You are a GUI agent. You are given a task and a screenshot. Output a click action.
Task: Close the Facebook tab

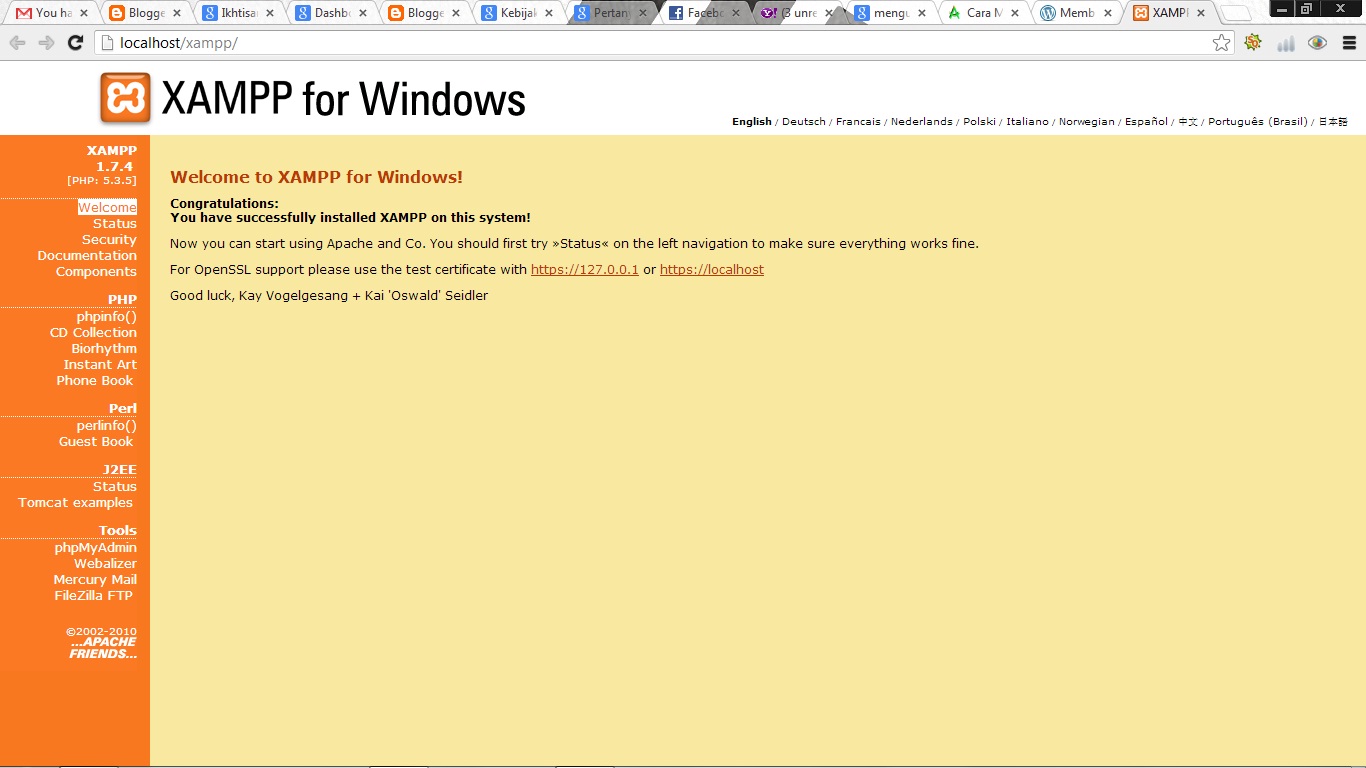click(736, 13)
